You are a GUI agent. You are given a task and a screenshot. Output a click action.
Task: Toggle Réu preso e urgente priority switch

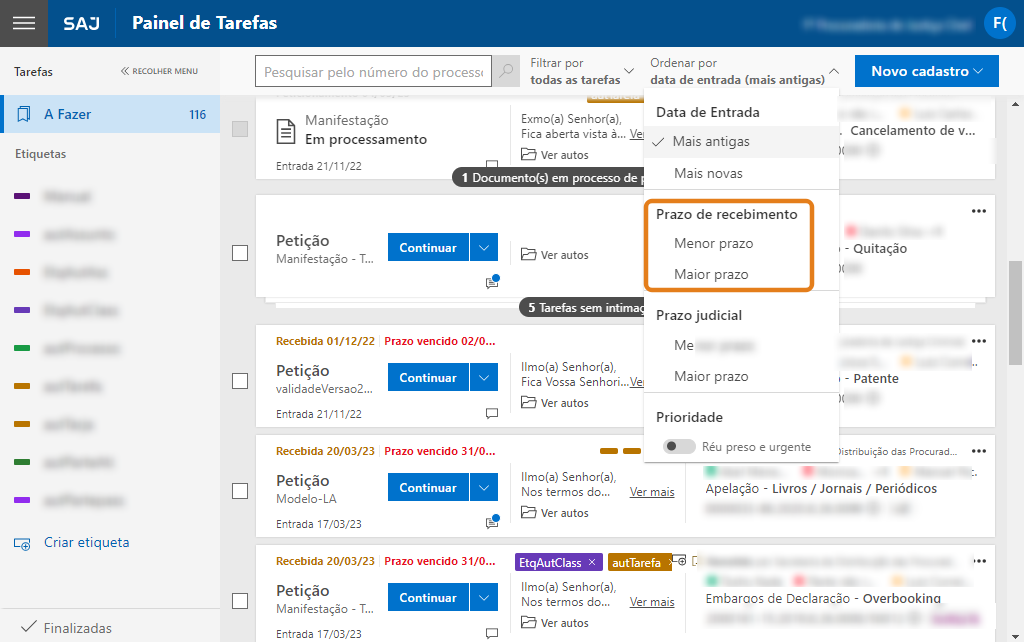click(x=680, y=447)
